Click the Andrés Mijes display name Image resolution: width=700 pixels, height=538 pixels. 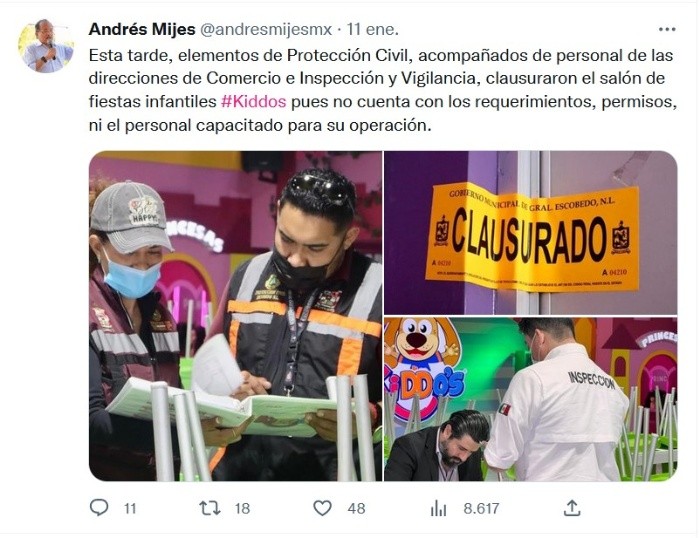142,29
